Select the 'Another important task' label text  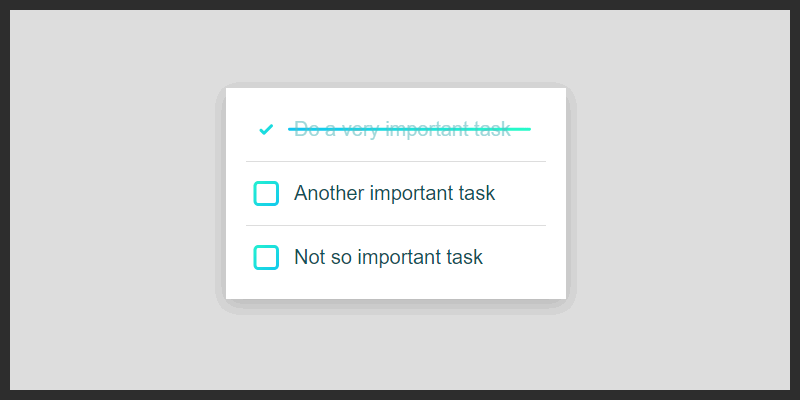tap(394, 193)
